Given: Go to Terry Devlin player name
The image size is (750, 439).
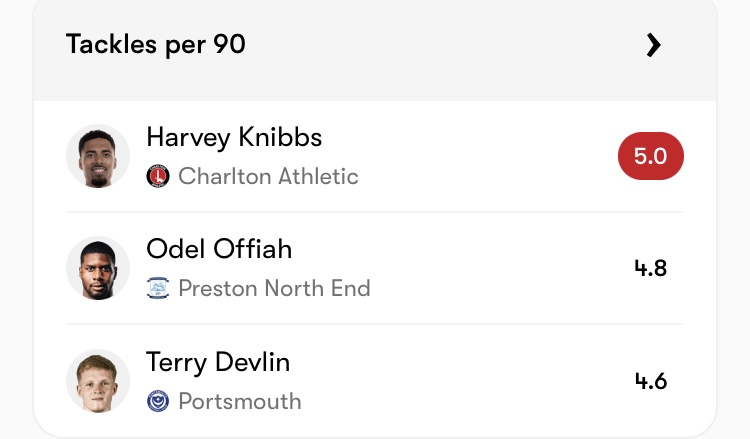Looking at the screenshot, I should [218, 361].
